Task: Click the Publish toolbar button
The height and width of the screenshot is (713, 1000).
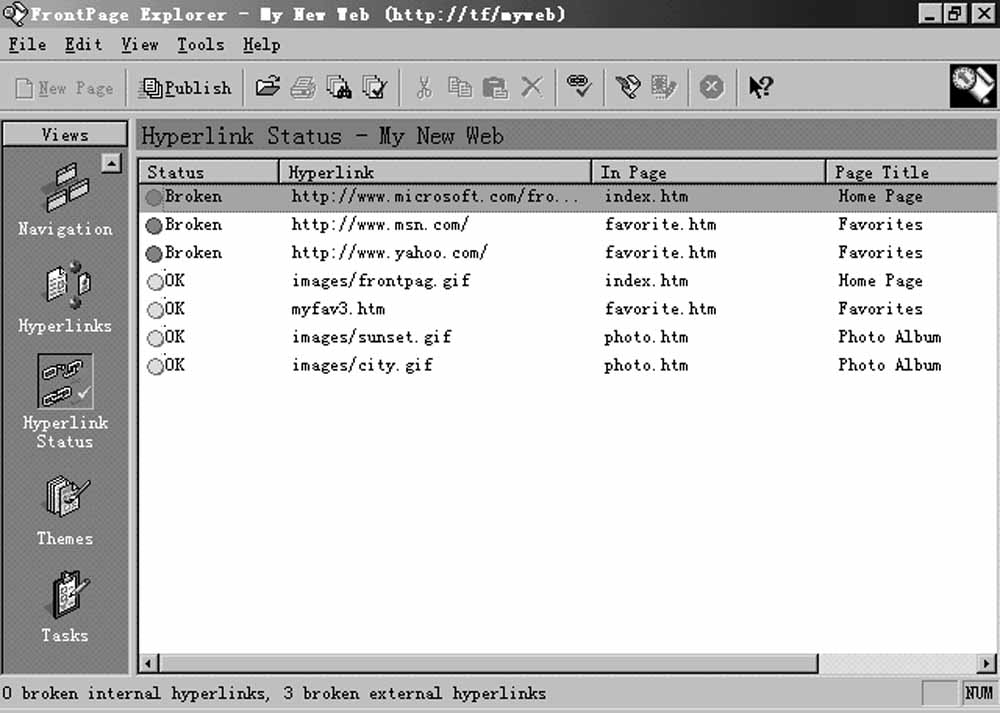Action: 185,87
